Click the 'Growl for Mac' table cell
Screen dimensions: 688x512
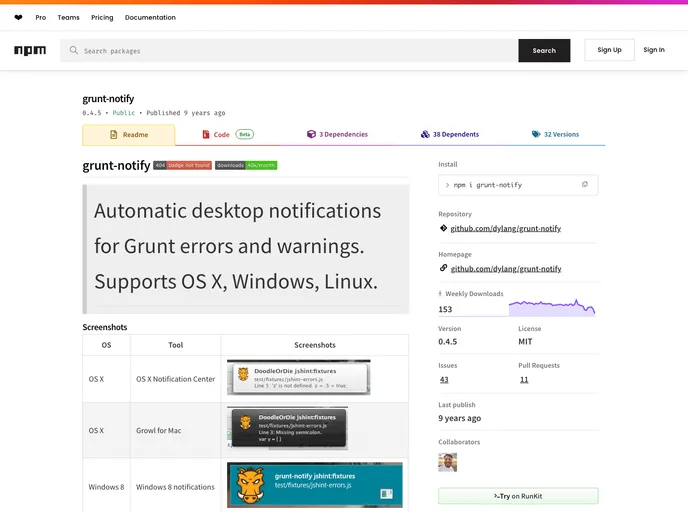pyautogui.click(x=176, y=430)
